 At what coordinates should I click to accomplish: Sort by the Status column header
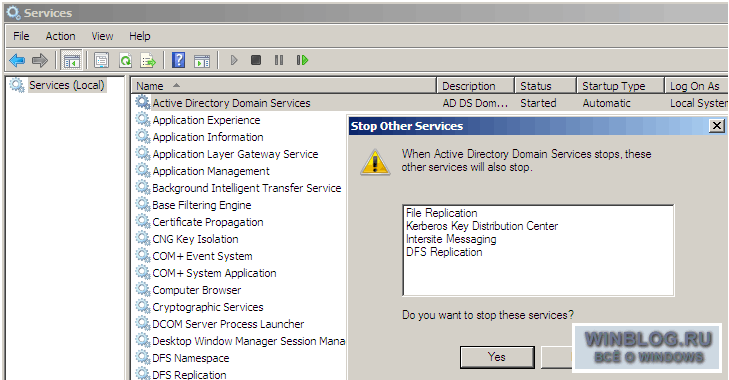[545, 86]
